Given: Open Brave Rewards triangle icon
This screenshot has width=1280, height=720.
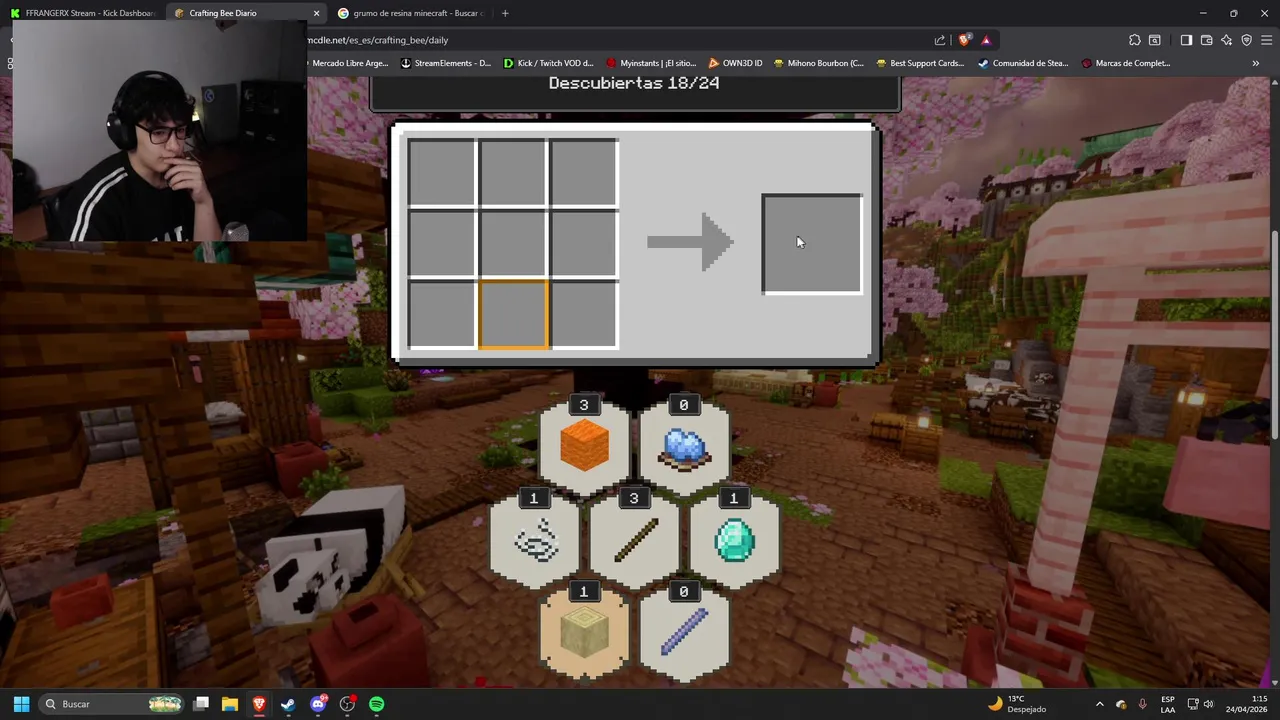Looking at the screenshot, I should (x=986, y=40).
